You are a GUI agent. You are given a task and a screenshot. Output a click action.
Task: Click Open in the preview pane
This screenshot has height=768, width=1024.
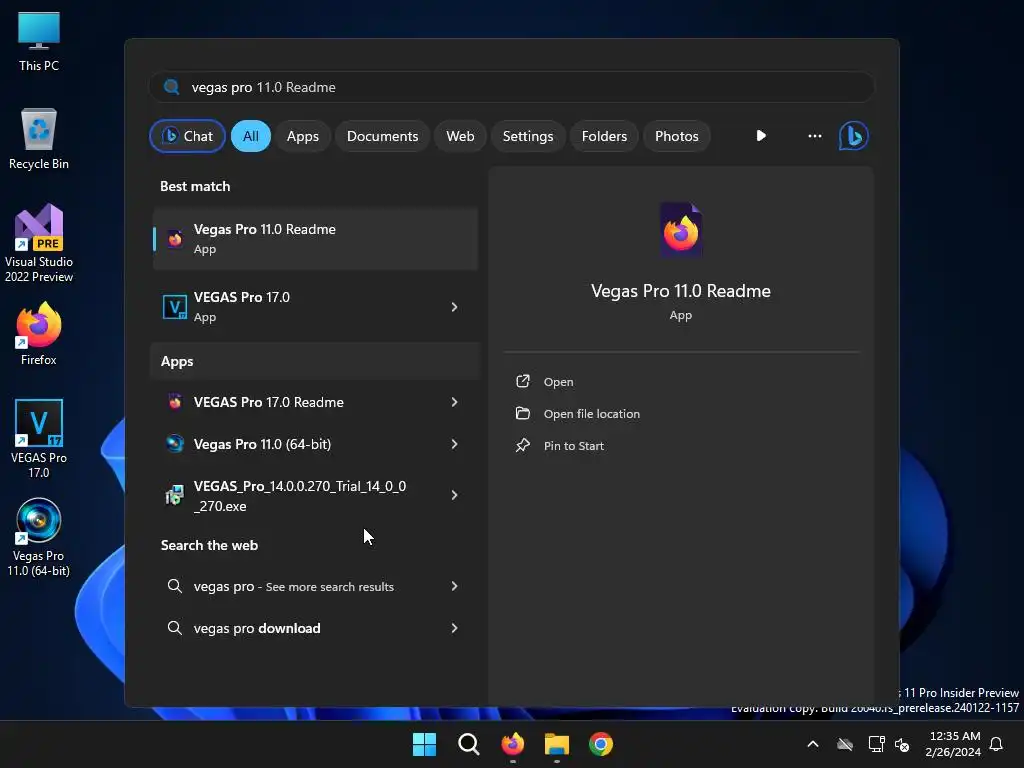(x=558, y=381)
